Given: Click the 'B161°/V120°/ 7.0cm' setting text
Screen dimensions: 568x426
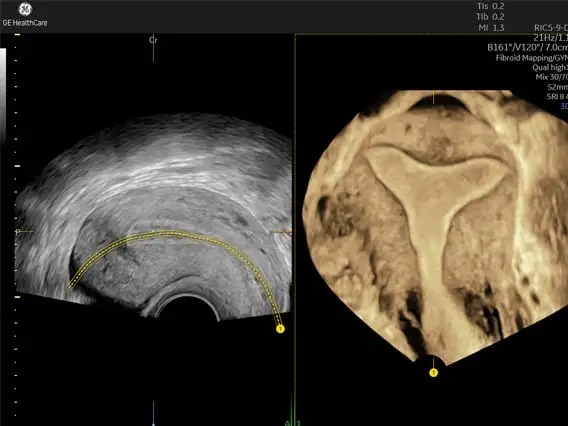Looking at the screenshot, I should point(527,47).
